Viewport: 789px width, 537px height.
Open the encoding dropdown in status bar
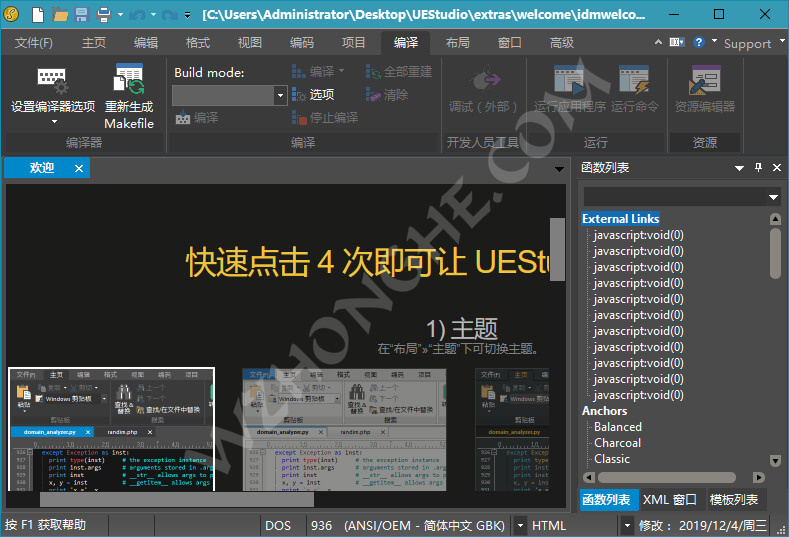click(x=520, y=525)
